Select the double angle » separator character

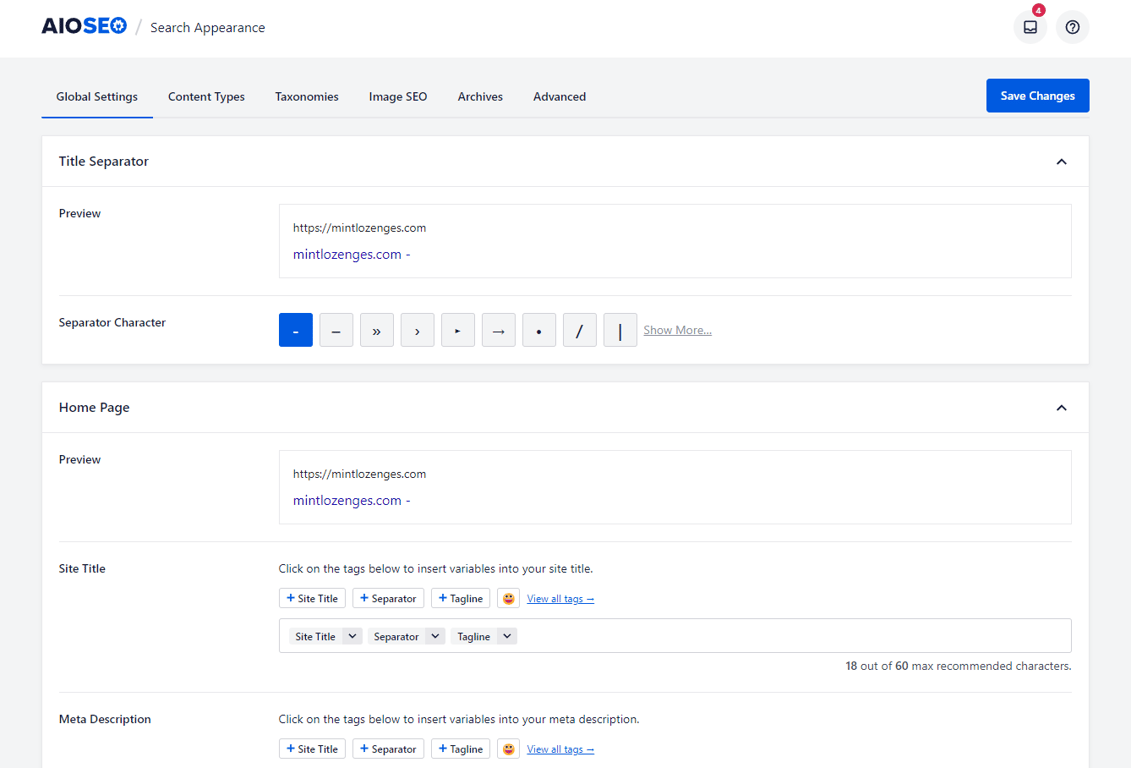tap(377, 330)
